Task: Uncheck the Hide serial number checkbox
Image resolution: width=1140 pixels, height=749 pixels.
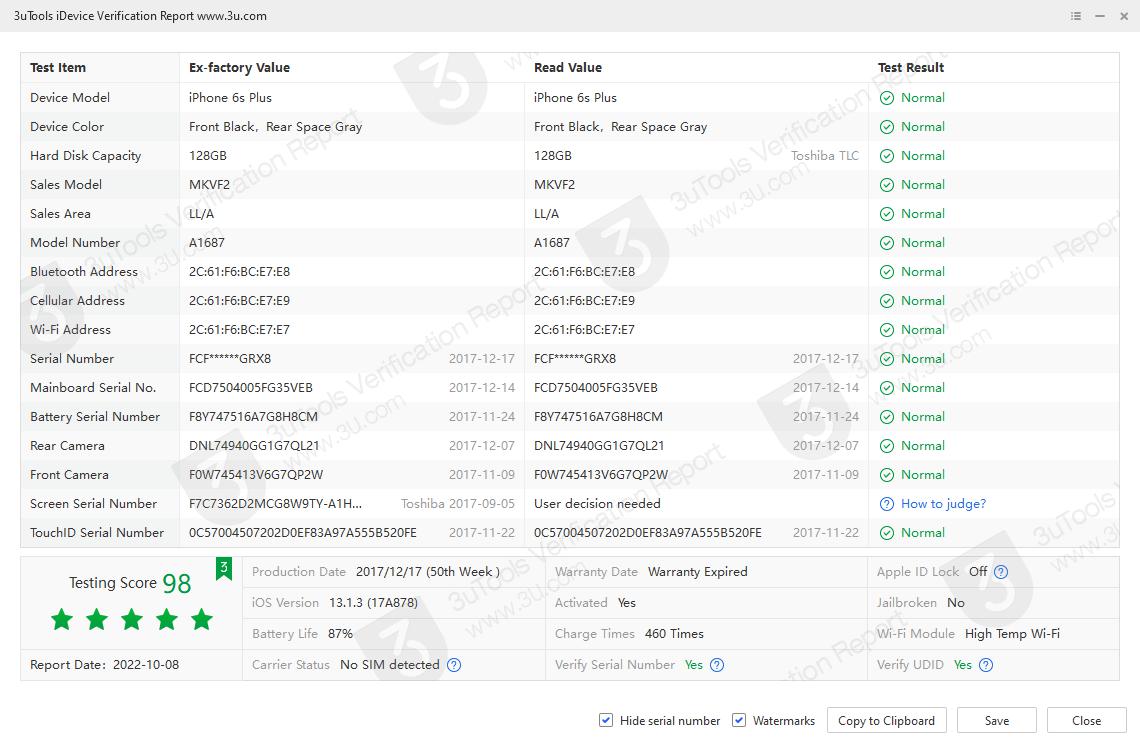Action: [x=606, y=720]
